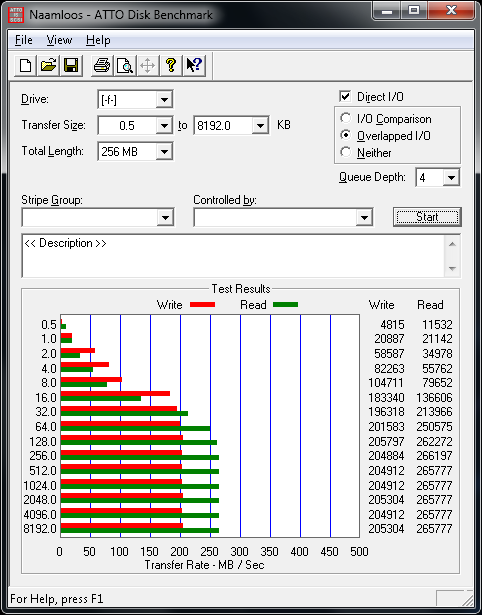Start the benchmark with the Start button

point(427,217)
